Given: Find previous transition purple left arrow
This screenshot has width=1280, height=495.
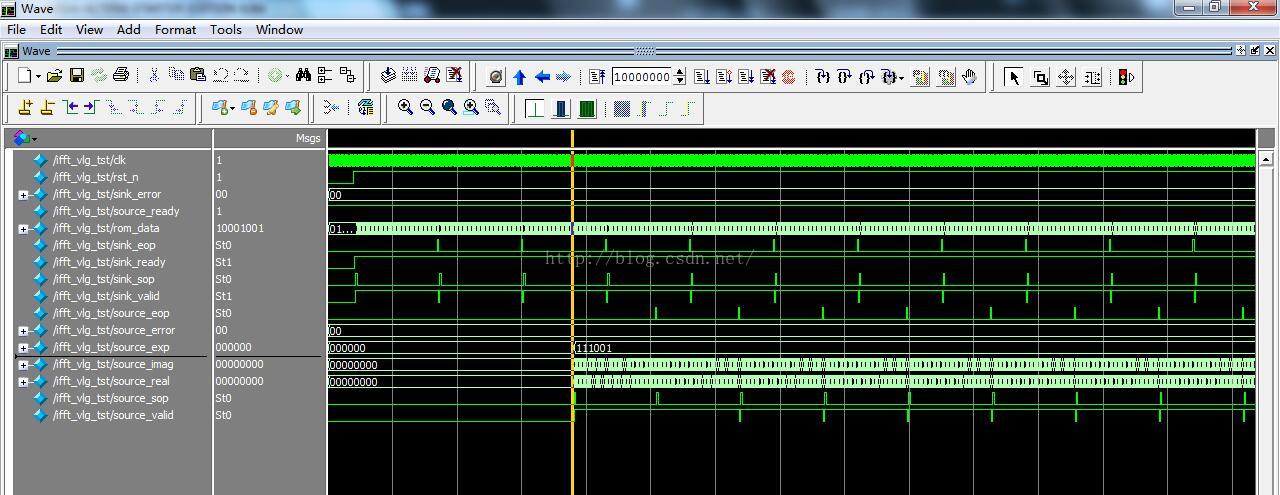Looking at the screenshot, I should pos(69,107).
